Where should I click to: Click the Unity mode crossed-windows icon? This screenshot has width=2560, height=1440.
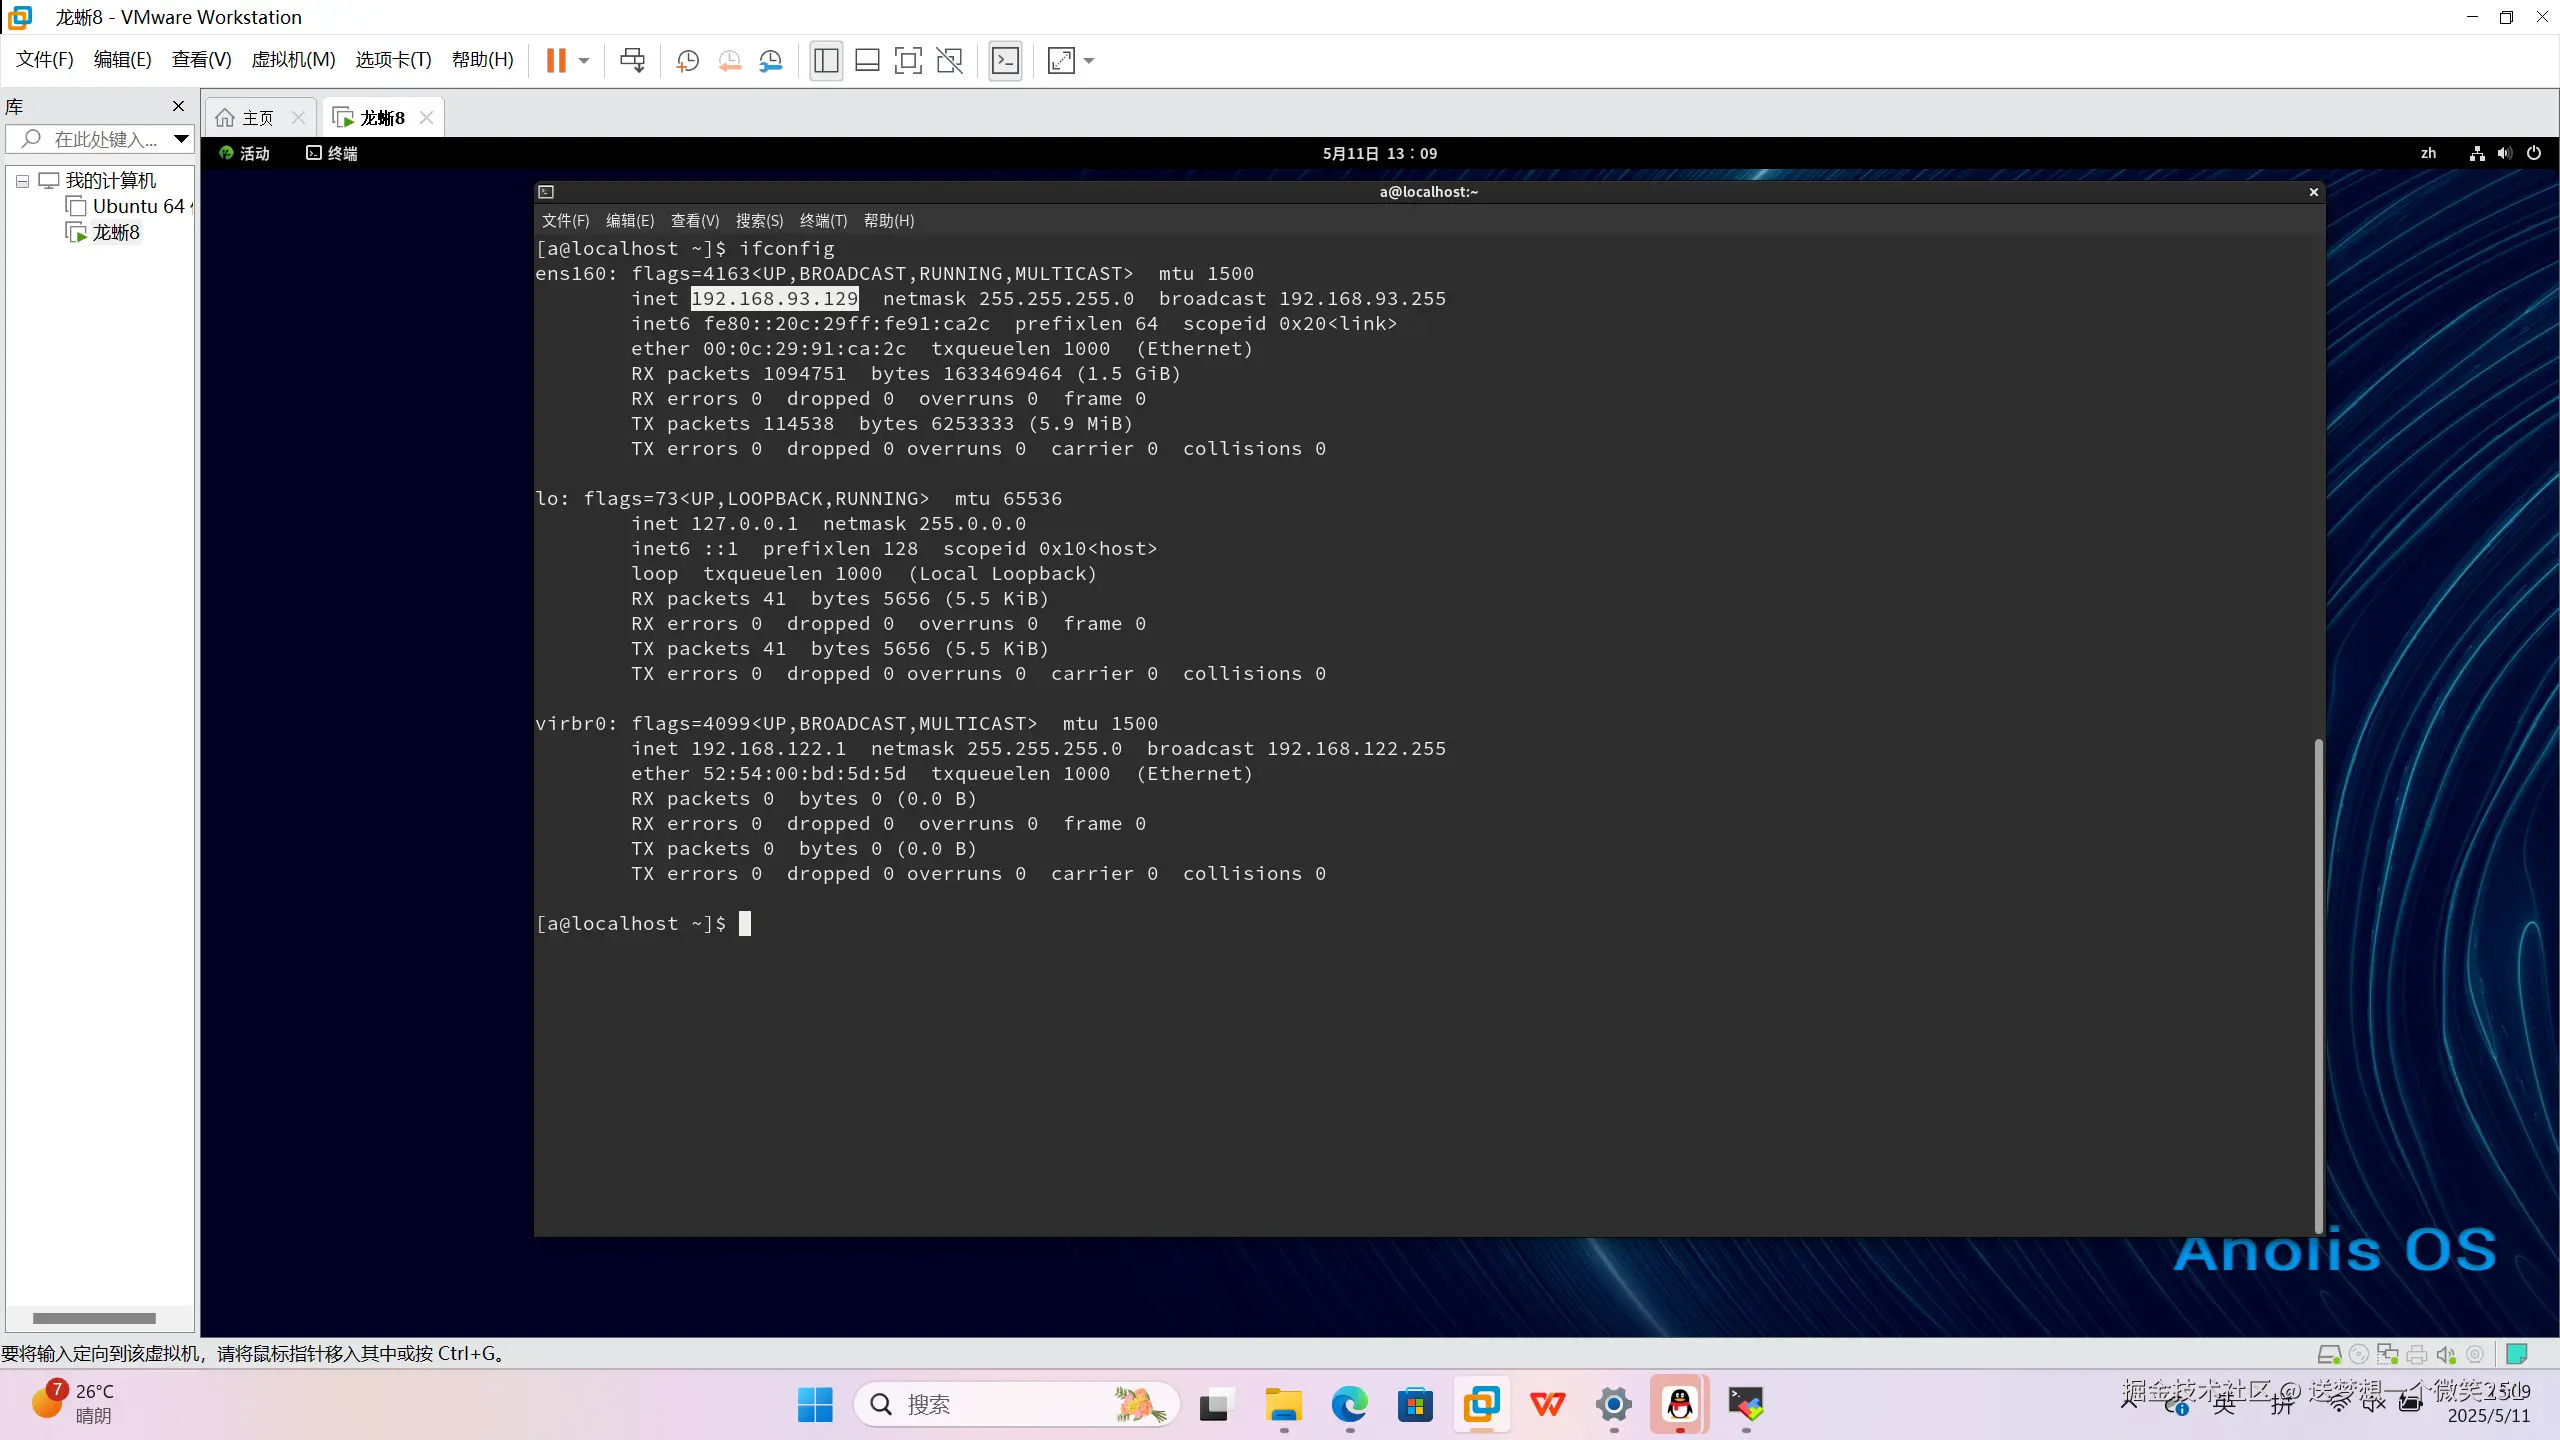949,61
